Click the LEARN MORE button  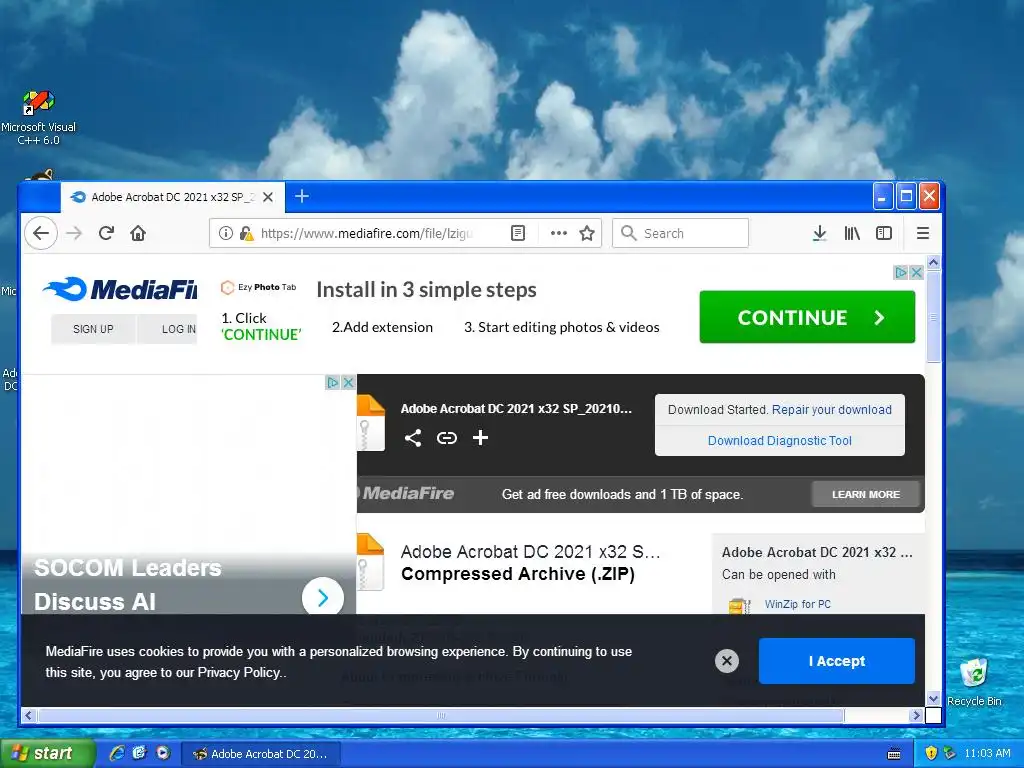click(x=866, y=494)
